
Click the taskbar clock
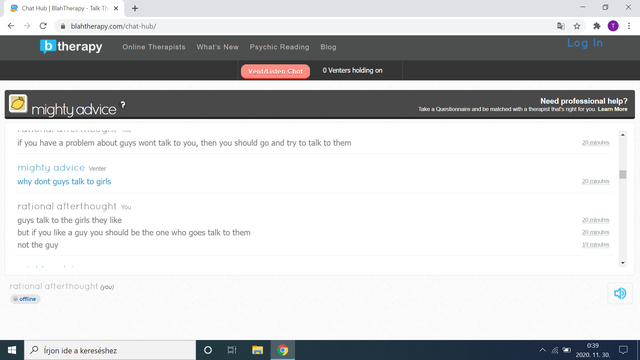click(593, 350)
